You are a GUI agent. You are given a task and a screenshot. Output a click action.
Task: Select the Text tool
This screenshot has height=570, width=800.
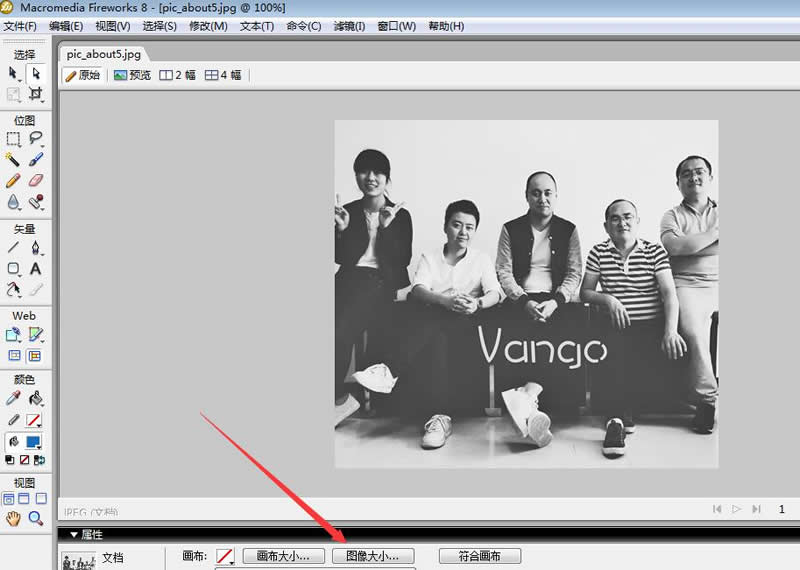(36, 269)
